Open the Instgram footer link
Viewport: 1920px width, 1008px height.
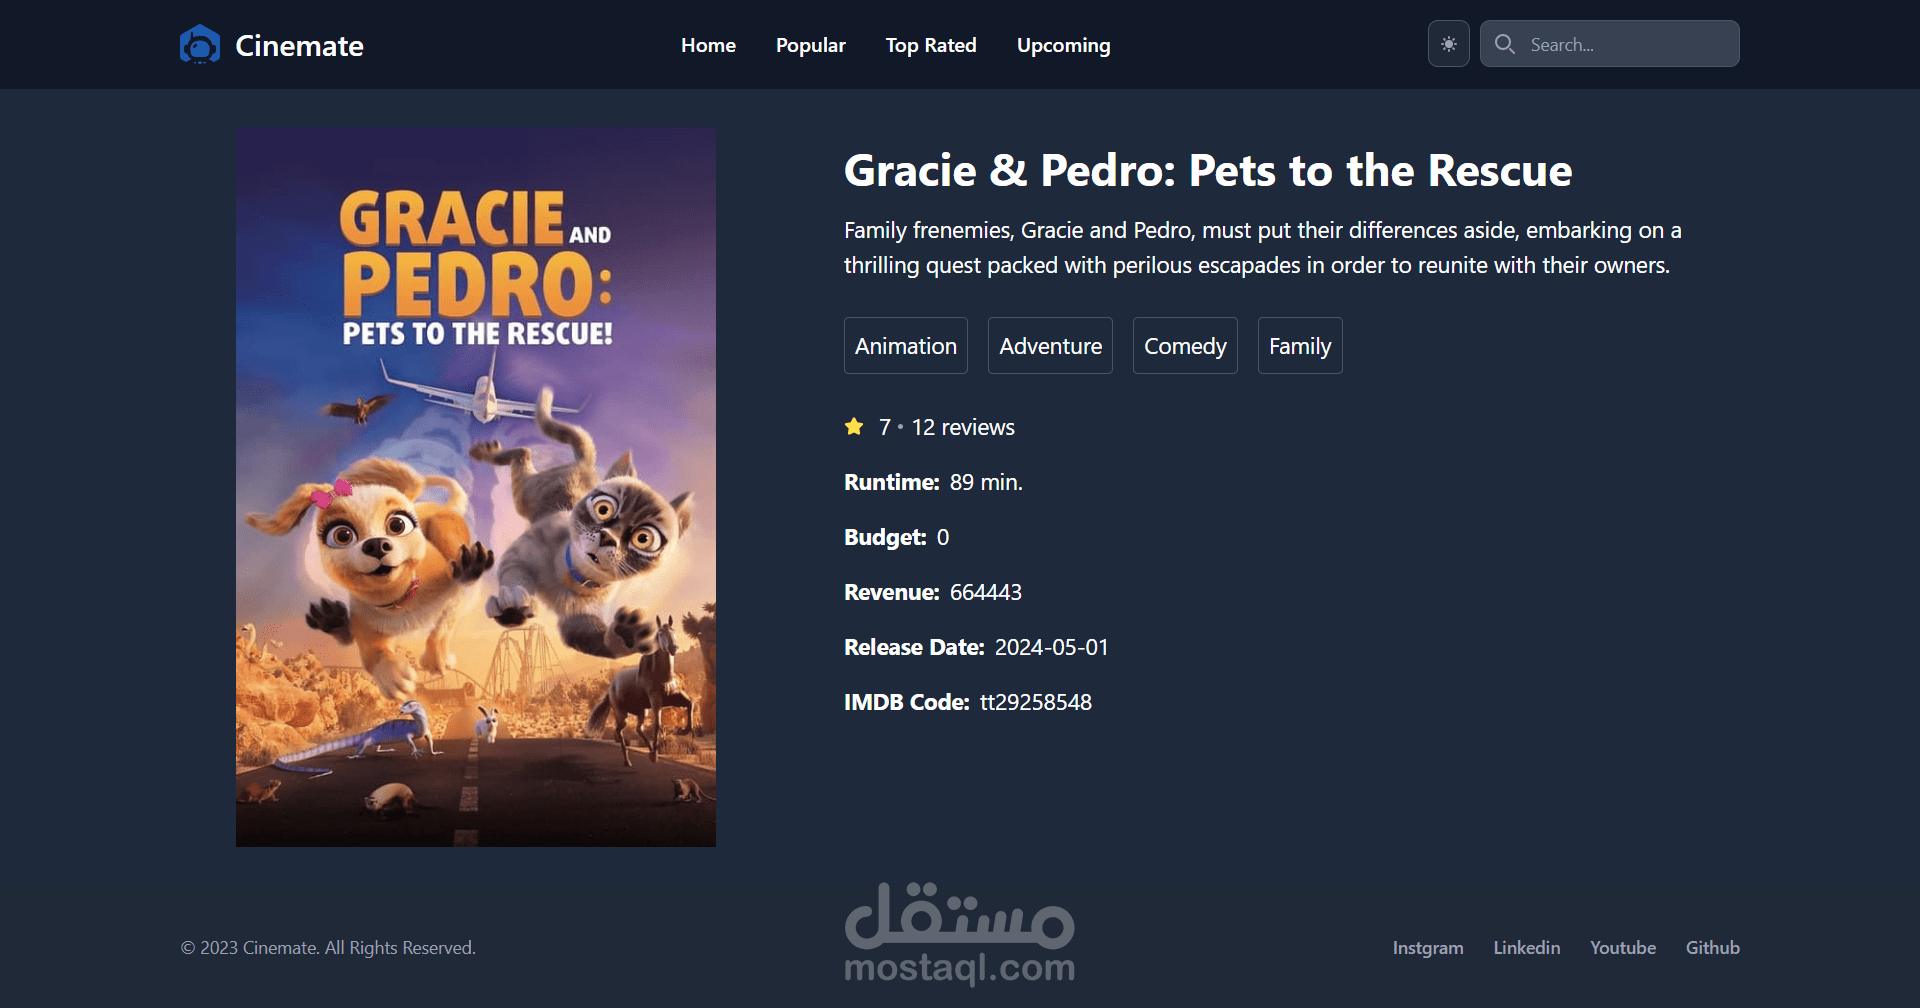point(1428,948)
